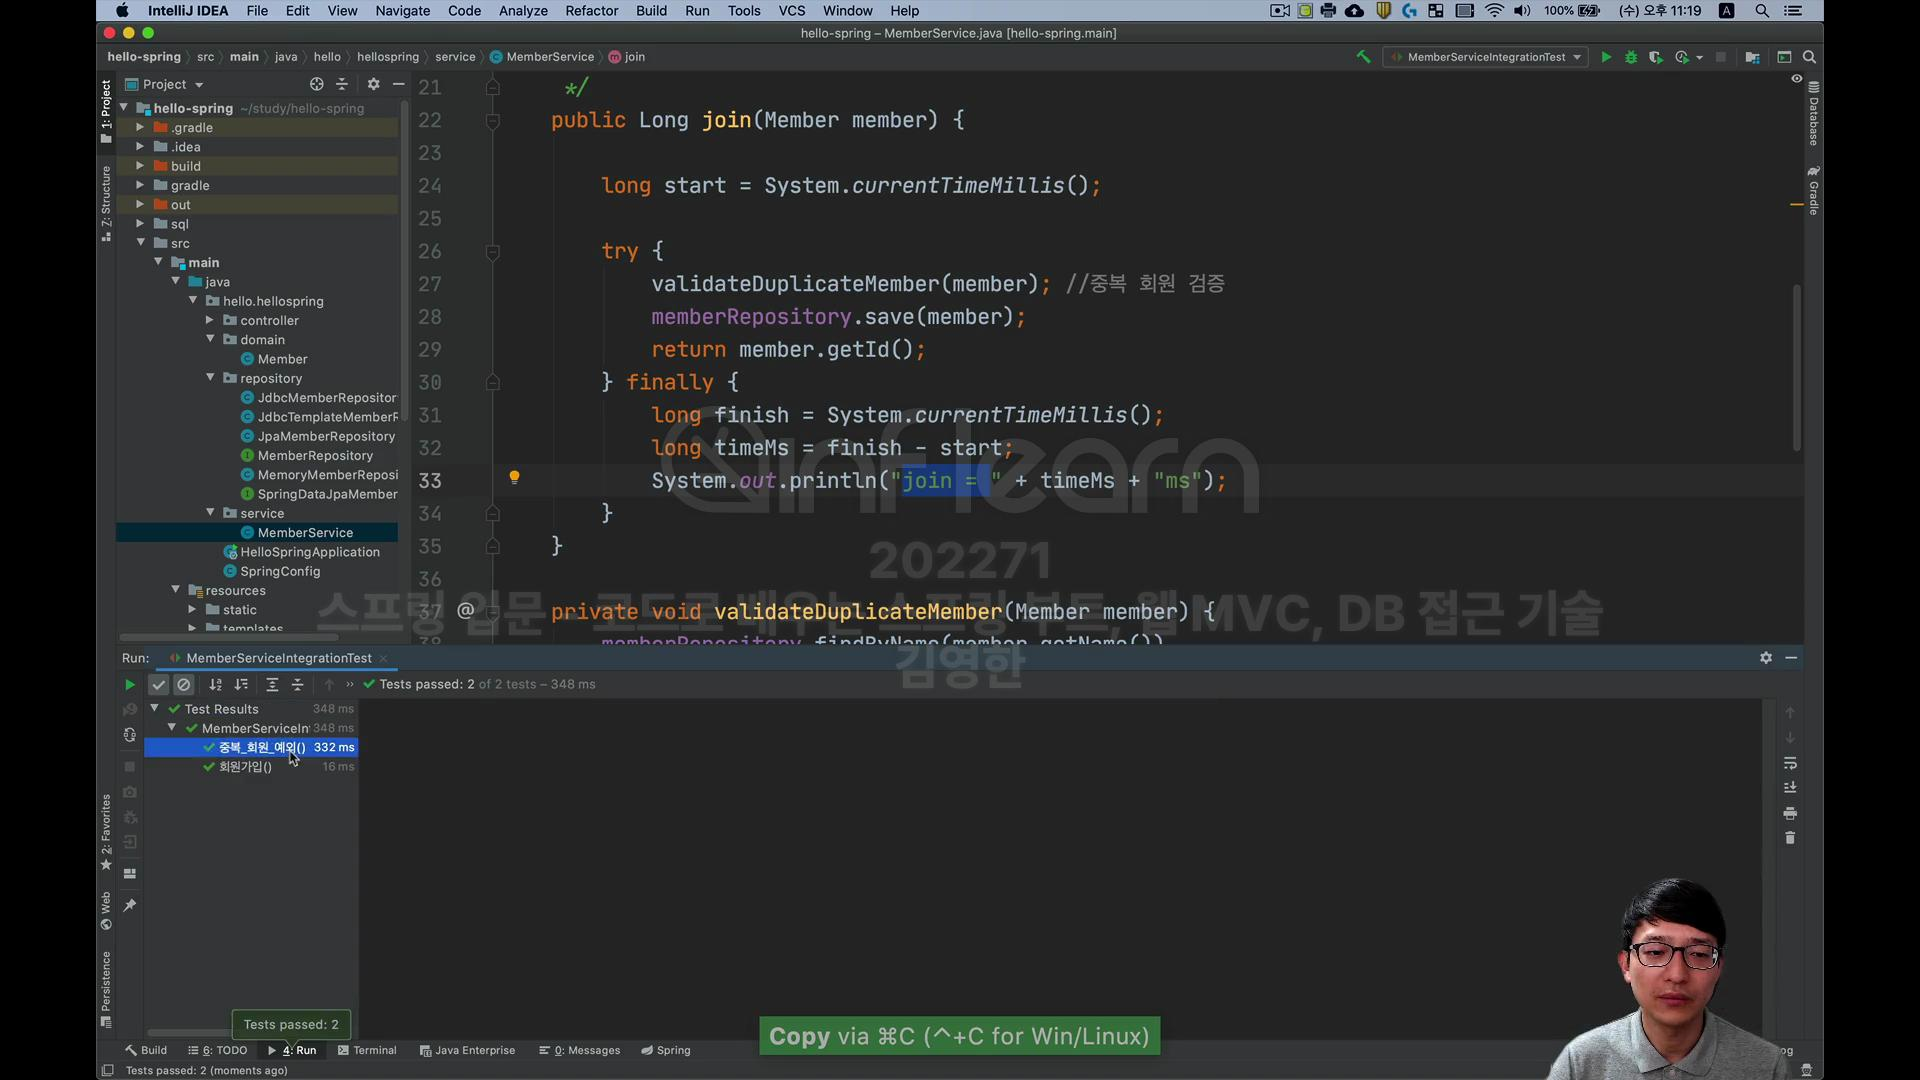
Task: Open SpringConfig in the project tree
Action: pos(280,571)
